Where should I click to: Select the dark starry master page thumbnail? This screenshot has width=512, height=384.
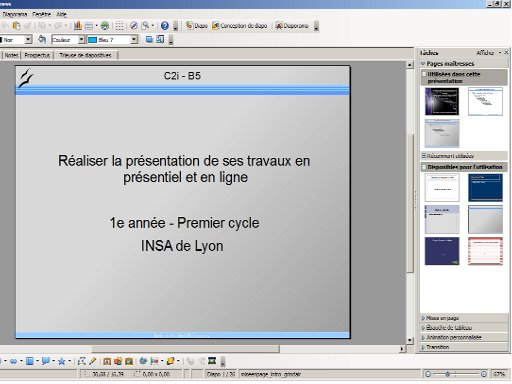442,101
